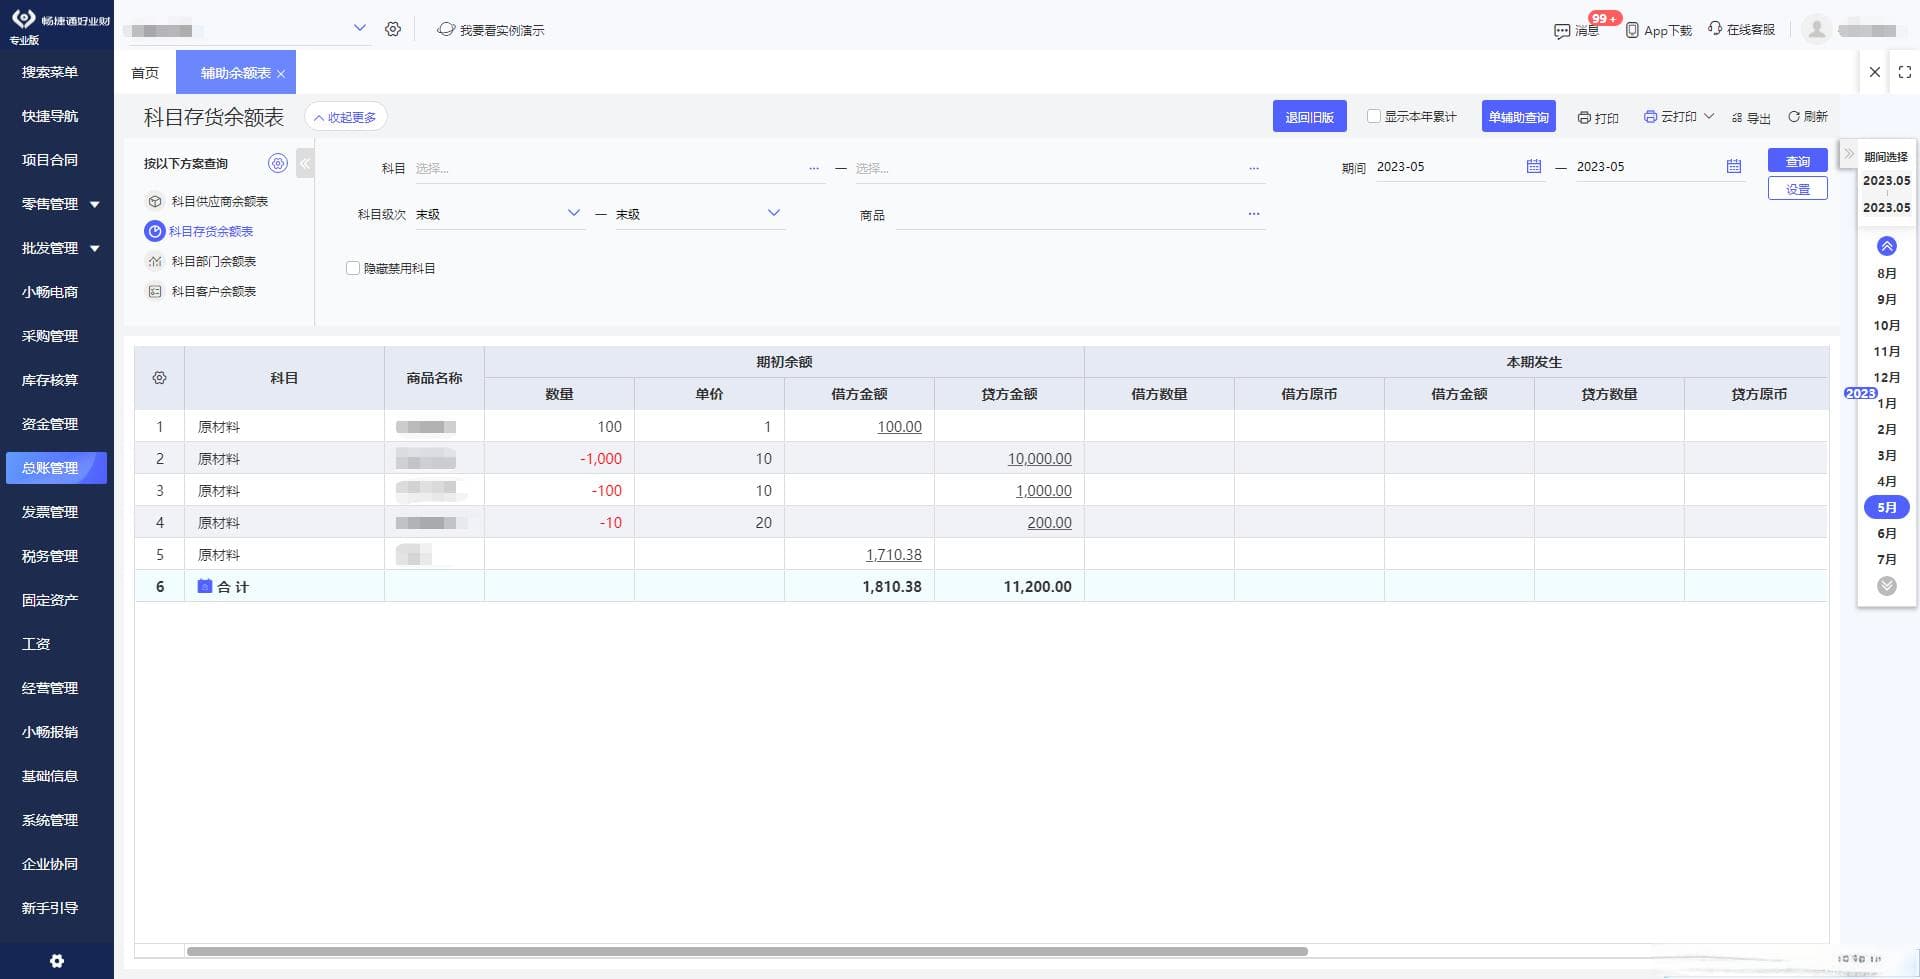Click 我要看实例演示 icon
This screenshot has height=979, width=1920.
[x=446, y=30]
